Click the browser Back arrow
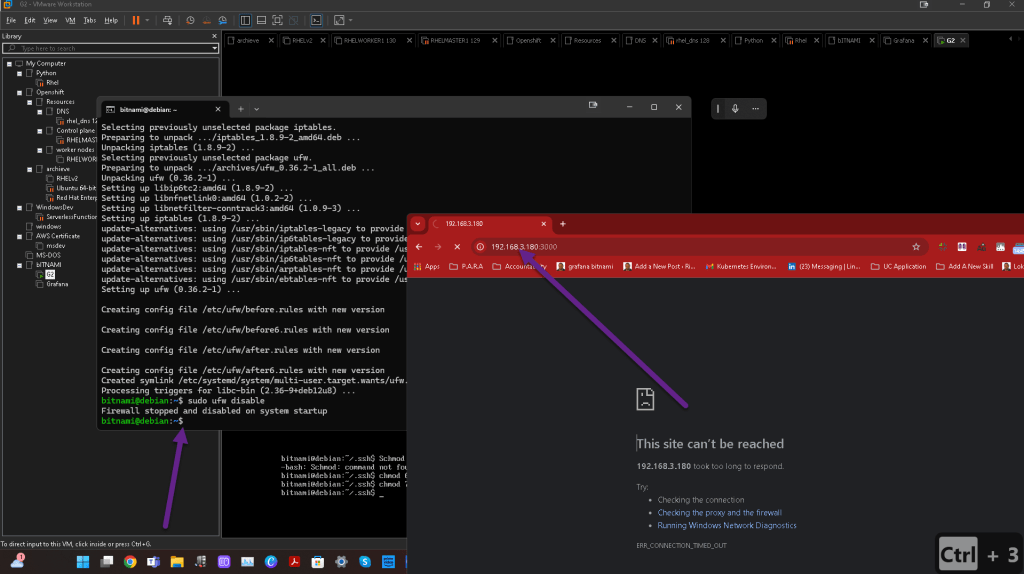 pyautogui.click(x=419, y=247)
